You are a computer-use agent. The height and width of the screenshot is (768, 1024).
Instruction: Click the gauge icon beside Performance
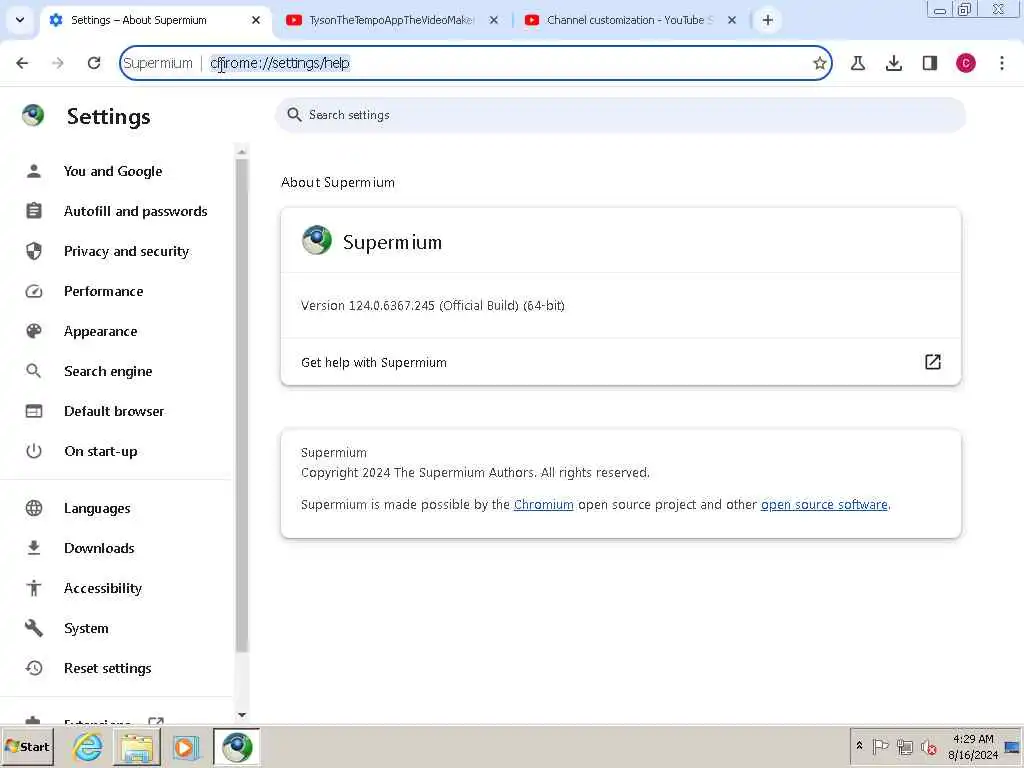click(34, 291)
